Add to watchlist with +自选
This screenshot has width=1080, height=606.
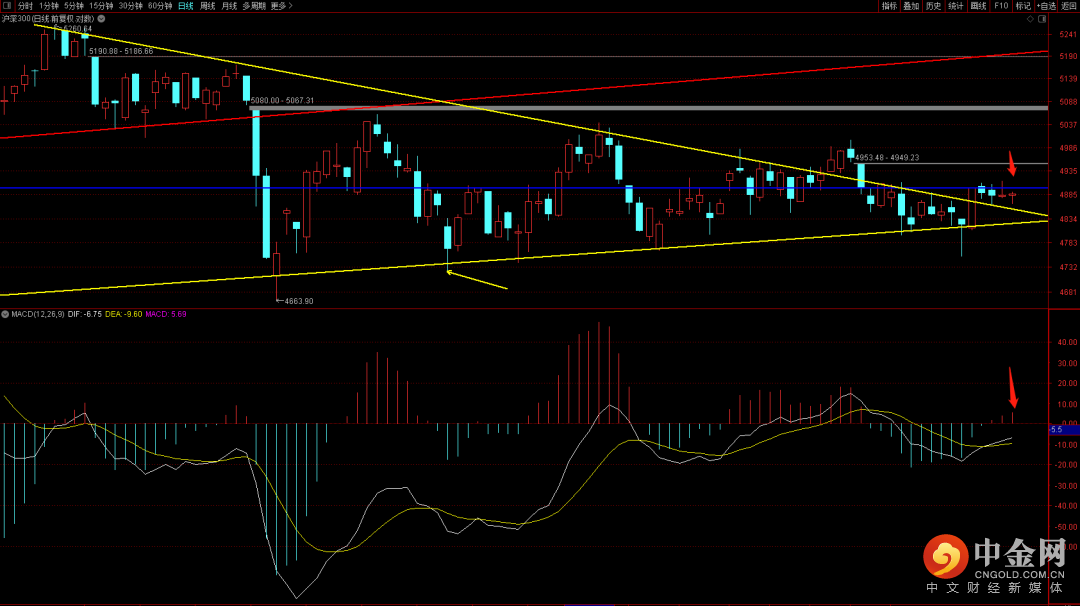1045,6
